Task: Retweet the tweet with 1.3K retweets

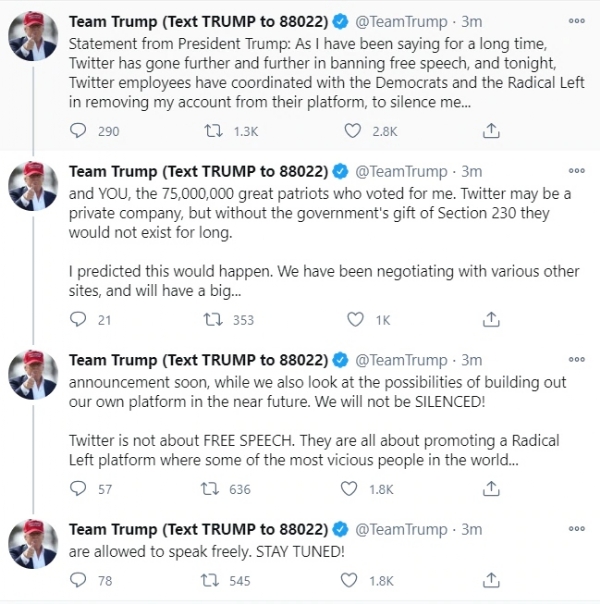Action: [212, 131]
